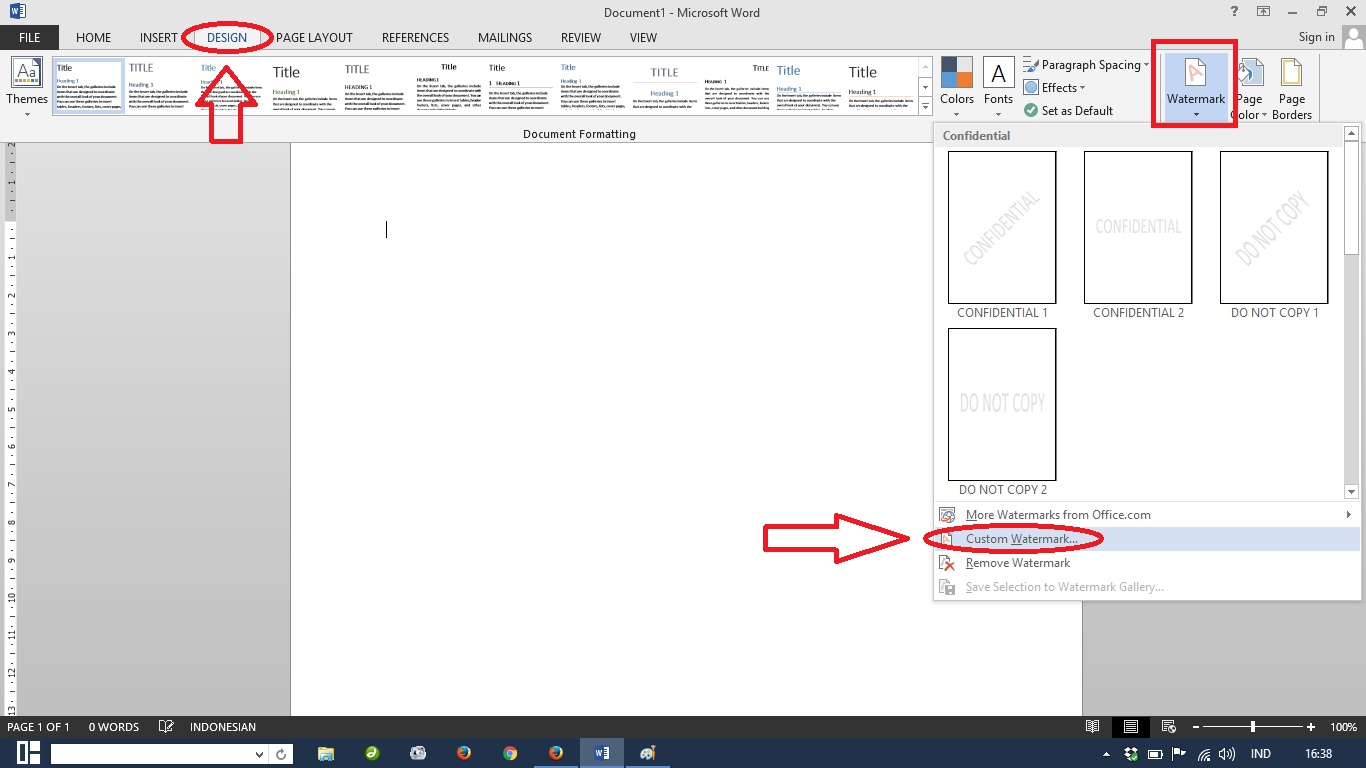Click the Word icon in the taskbar
1366x768 pixels.
click(602, 754)
